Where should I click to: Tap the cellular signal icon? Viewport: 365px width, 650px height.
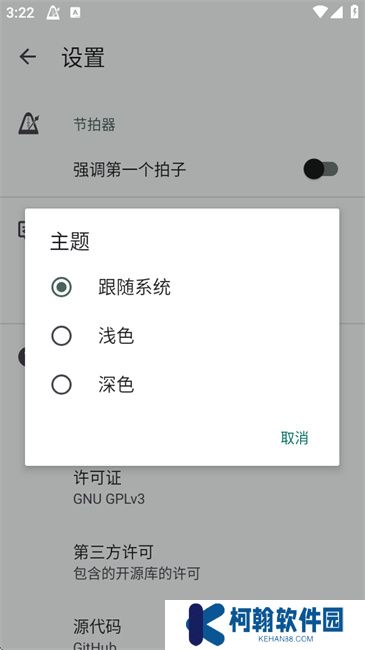(x=336, y=12)
